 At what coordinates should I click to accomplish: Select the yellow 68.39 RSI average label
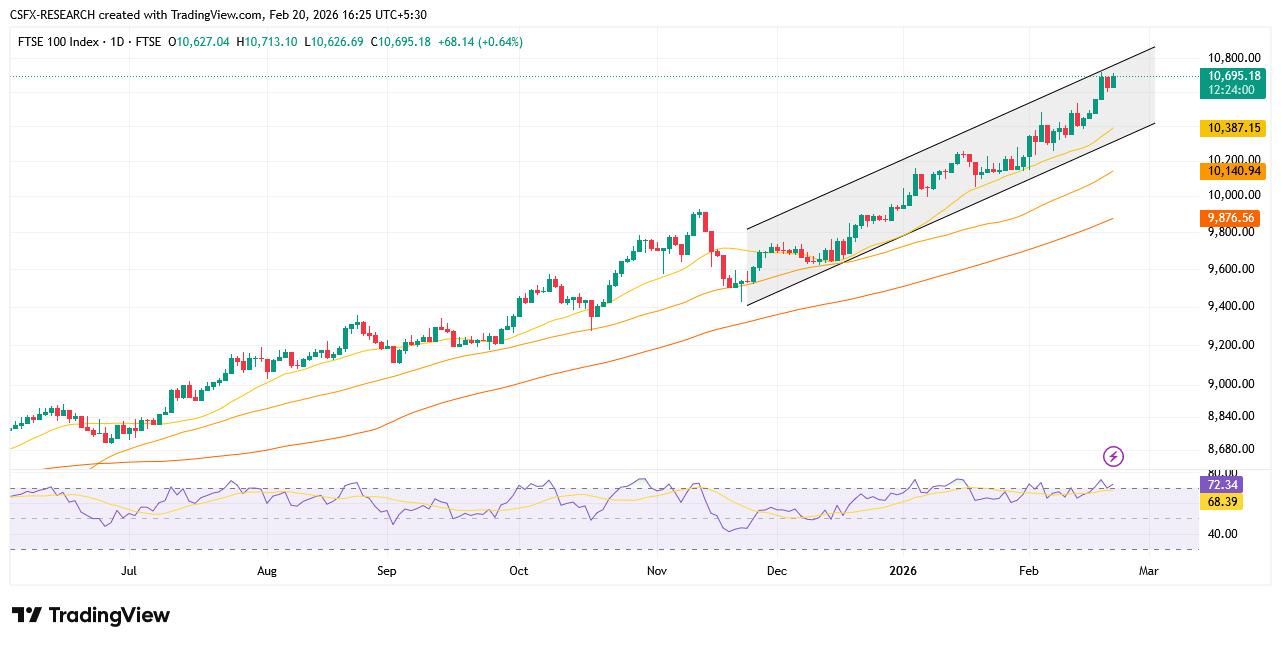[x=1220, y=503]
